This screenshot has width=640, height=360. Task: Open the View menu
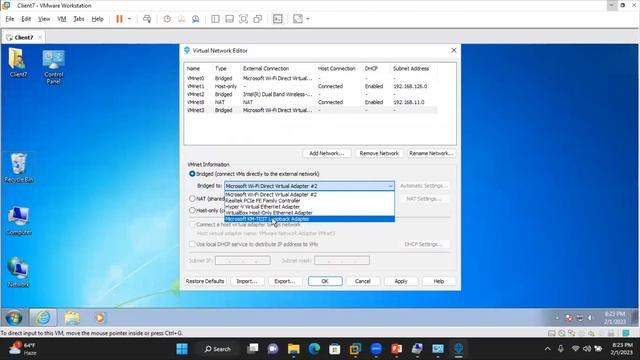(x=44, y=19)
